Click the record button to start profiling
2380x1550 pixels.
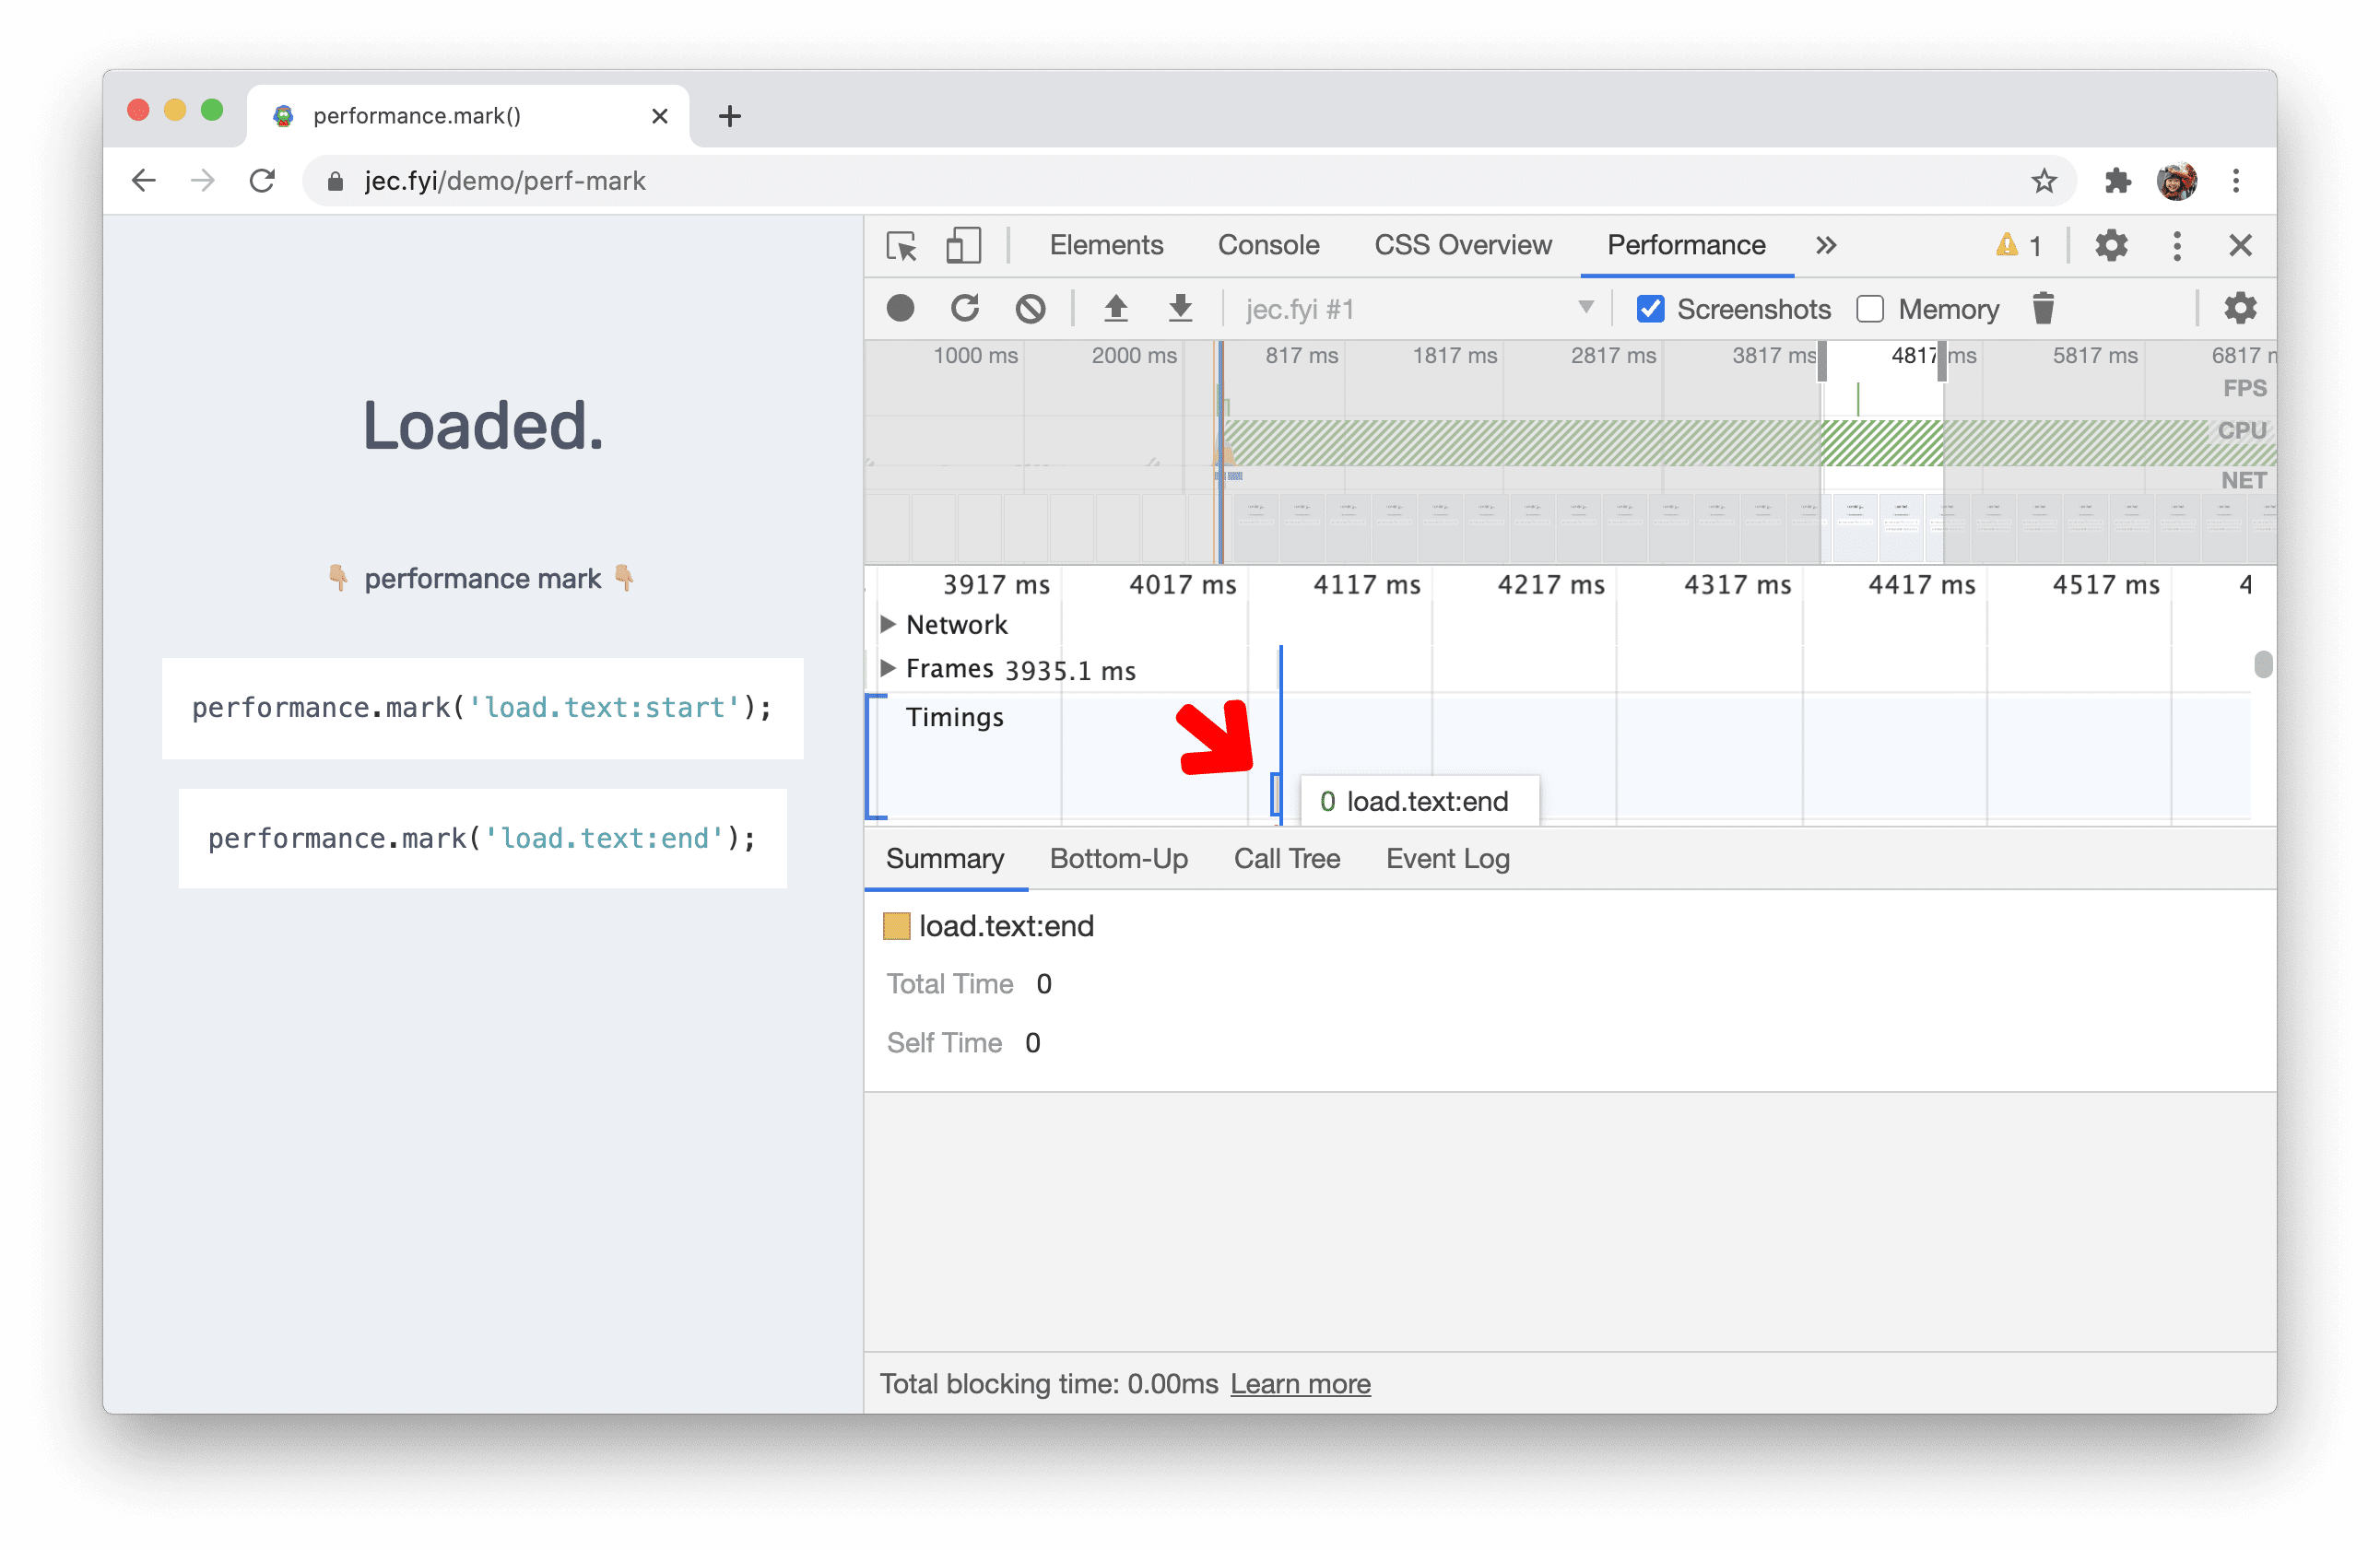[901, 309]
